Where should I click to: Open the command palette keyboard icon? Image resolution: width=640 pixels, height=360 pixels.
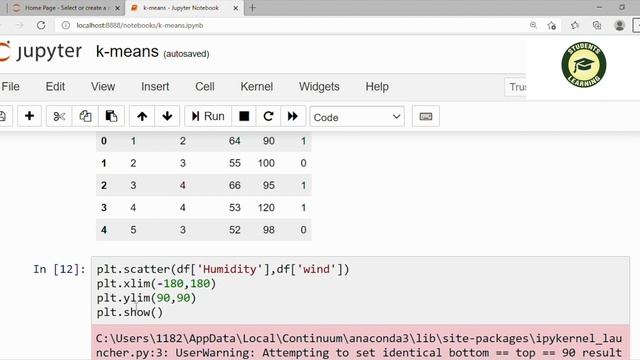pos(426,116)
